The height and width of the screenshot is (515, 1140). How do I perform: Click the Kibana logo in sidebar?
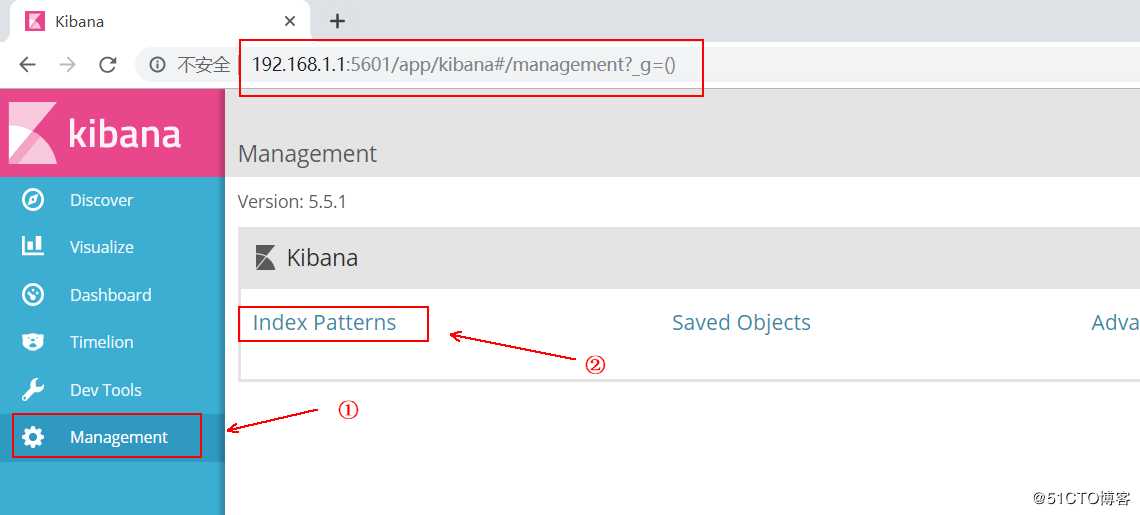(x=95, y=133)
